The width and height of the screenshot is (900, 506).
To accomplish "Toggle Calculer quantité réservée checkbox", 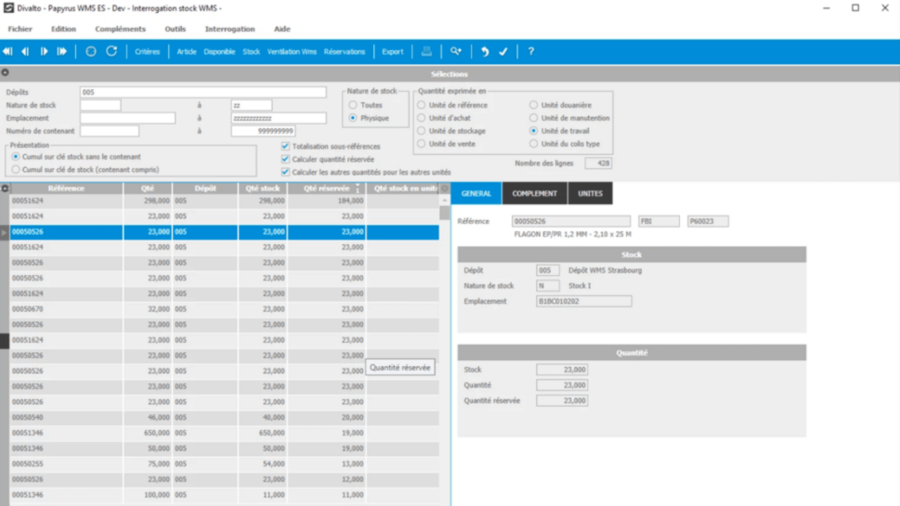I will tap(285, 159).
